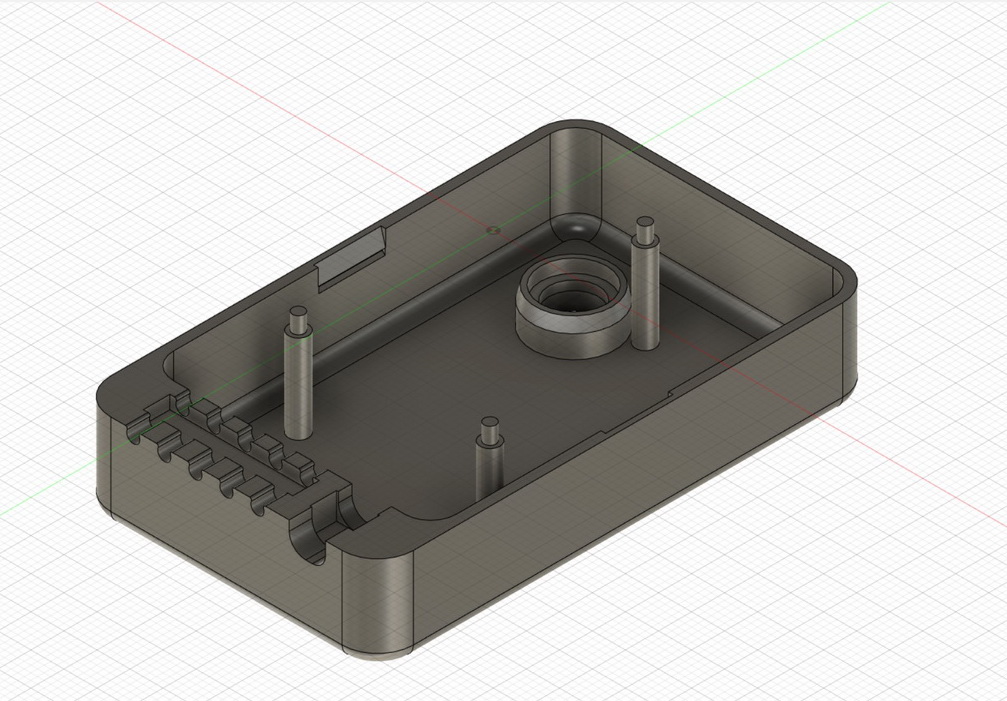Select the tall standoff post near the cable comb

(298, 374)
